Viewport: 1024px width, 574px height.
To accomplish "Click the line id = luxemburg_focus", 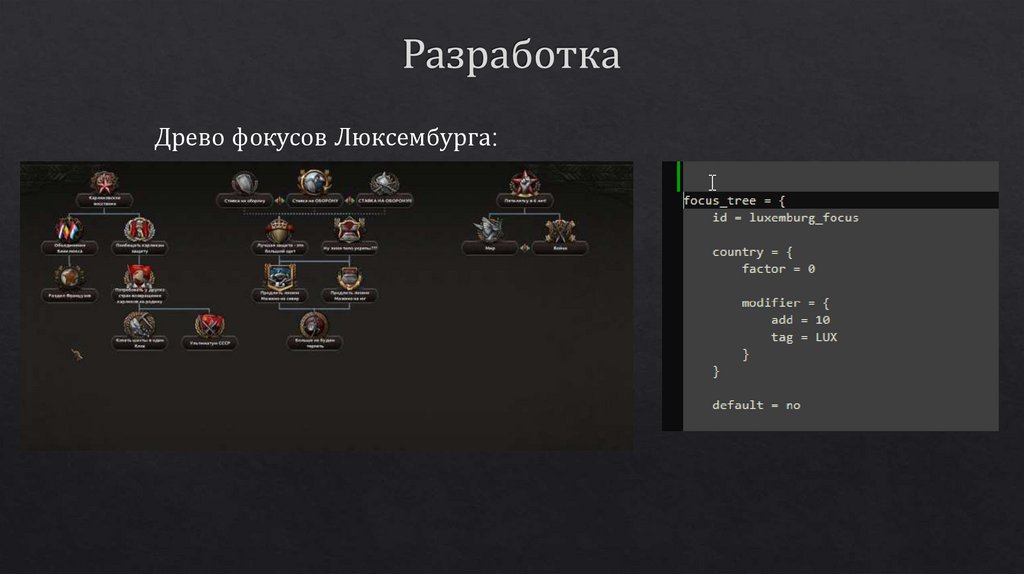I will click(786, 218).
